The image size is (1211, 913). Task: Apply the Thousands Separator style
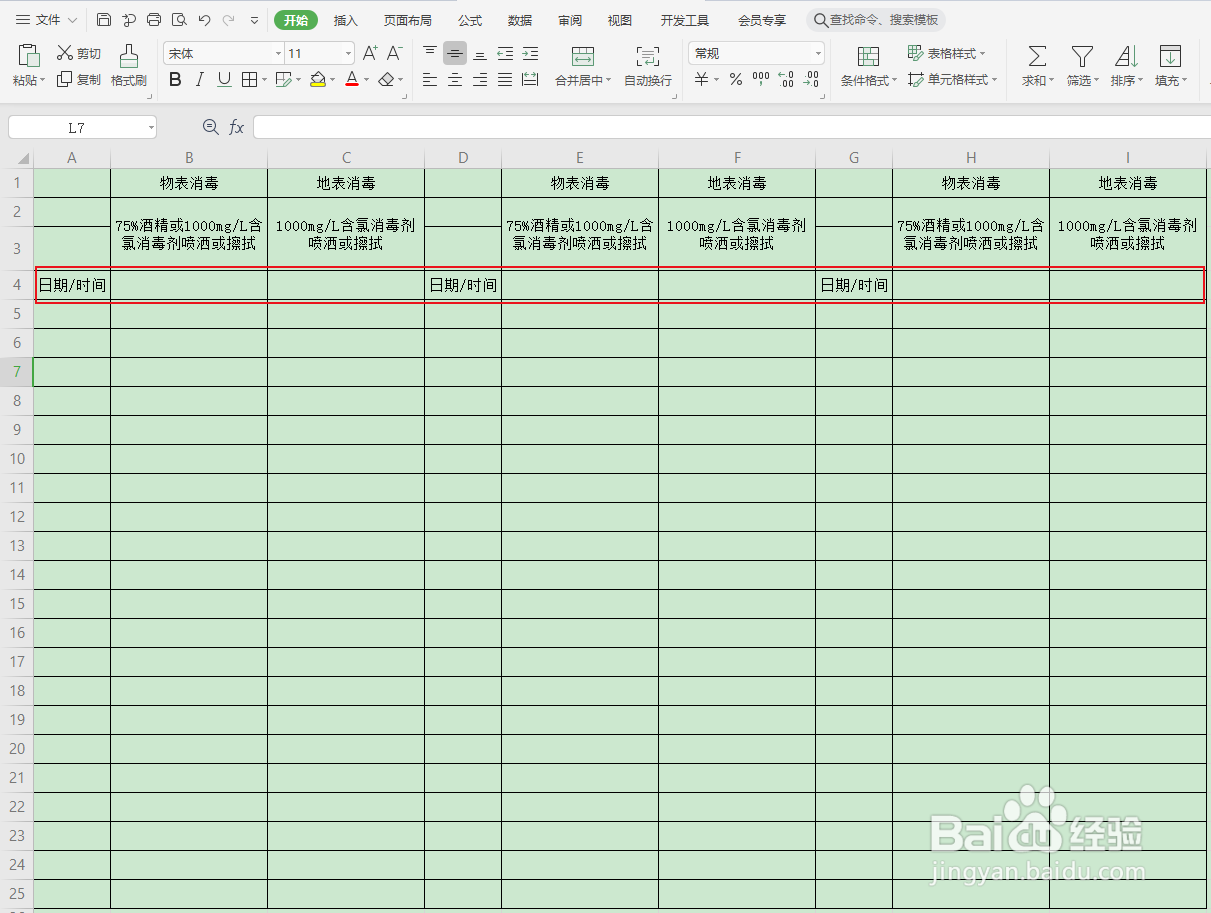coord(761,80)
